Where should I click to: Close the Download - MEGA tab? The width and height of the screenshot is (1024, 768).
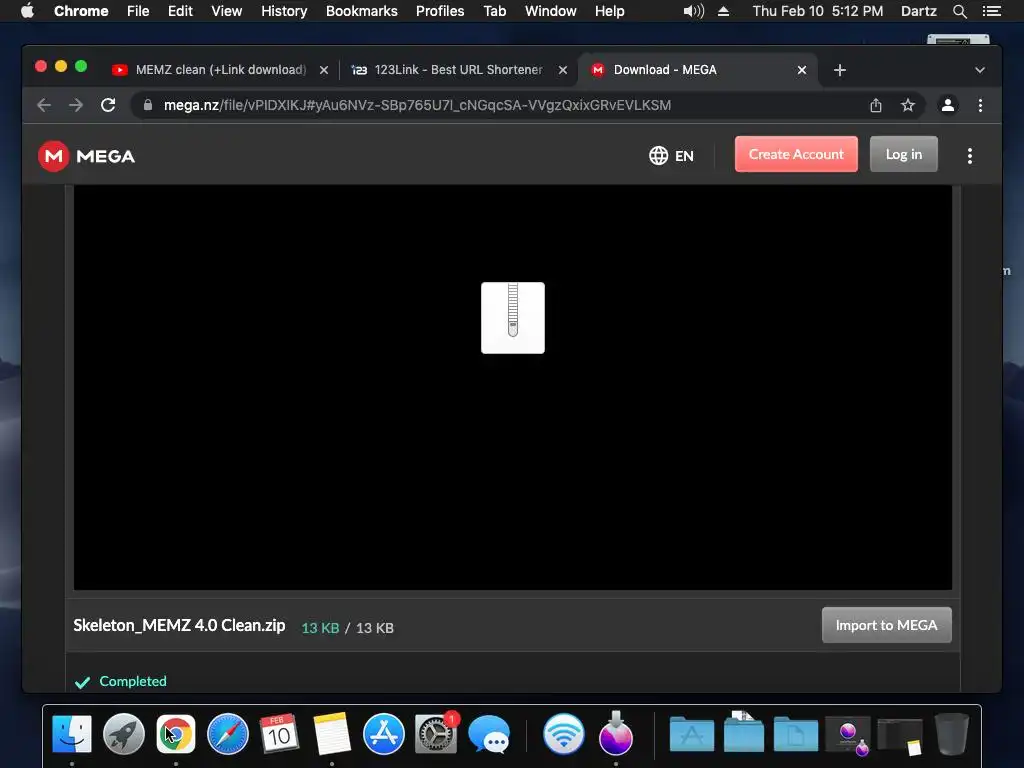click(x=802, y=70)
